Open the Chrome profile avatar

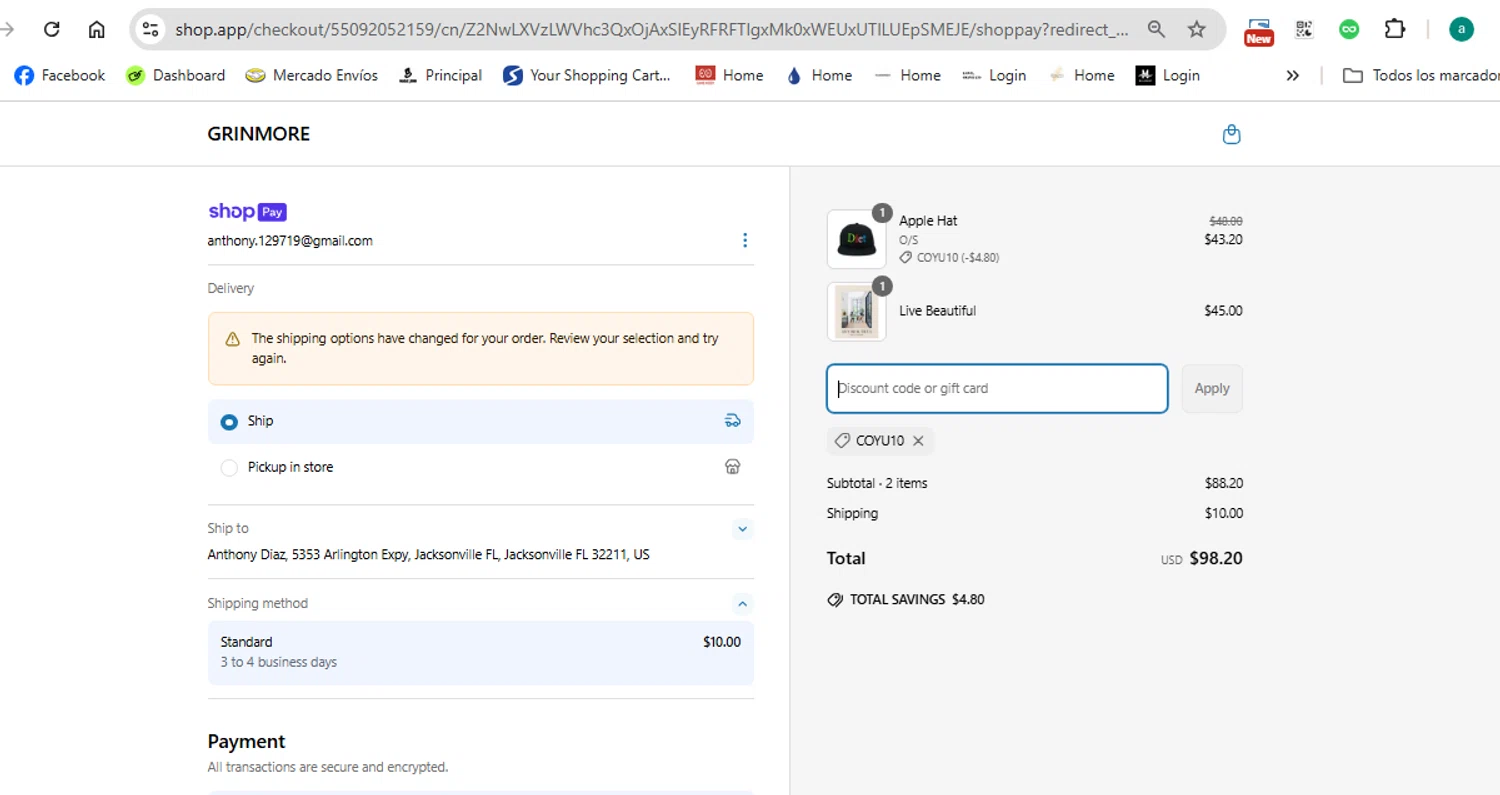pyautogui.click(x=1461, y=29)
